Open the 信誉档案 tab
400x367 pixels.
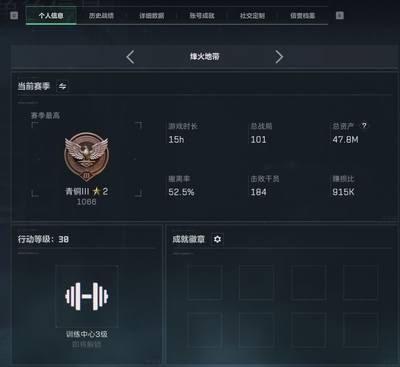click(x=303, y=16)
